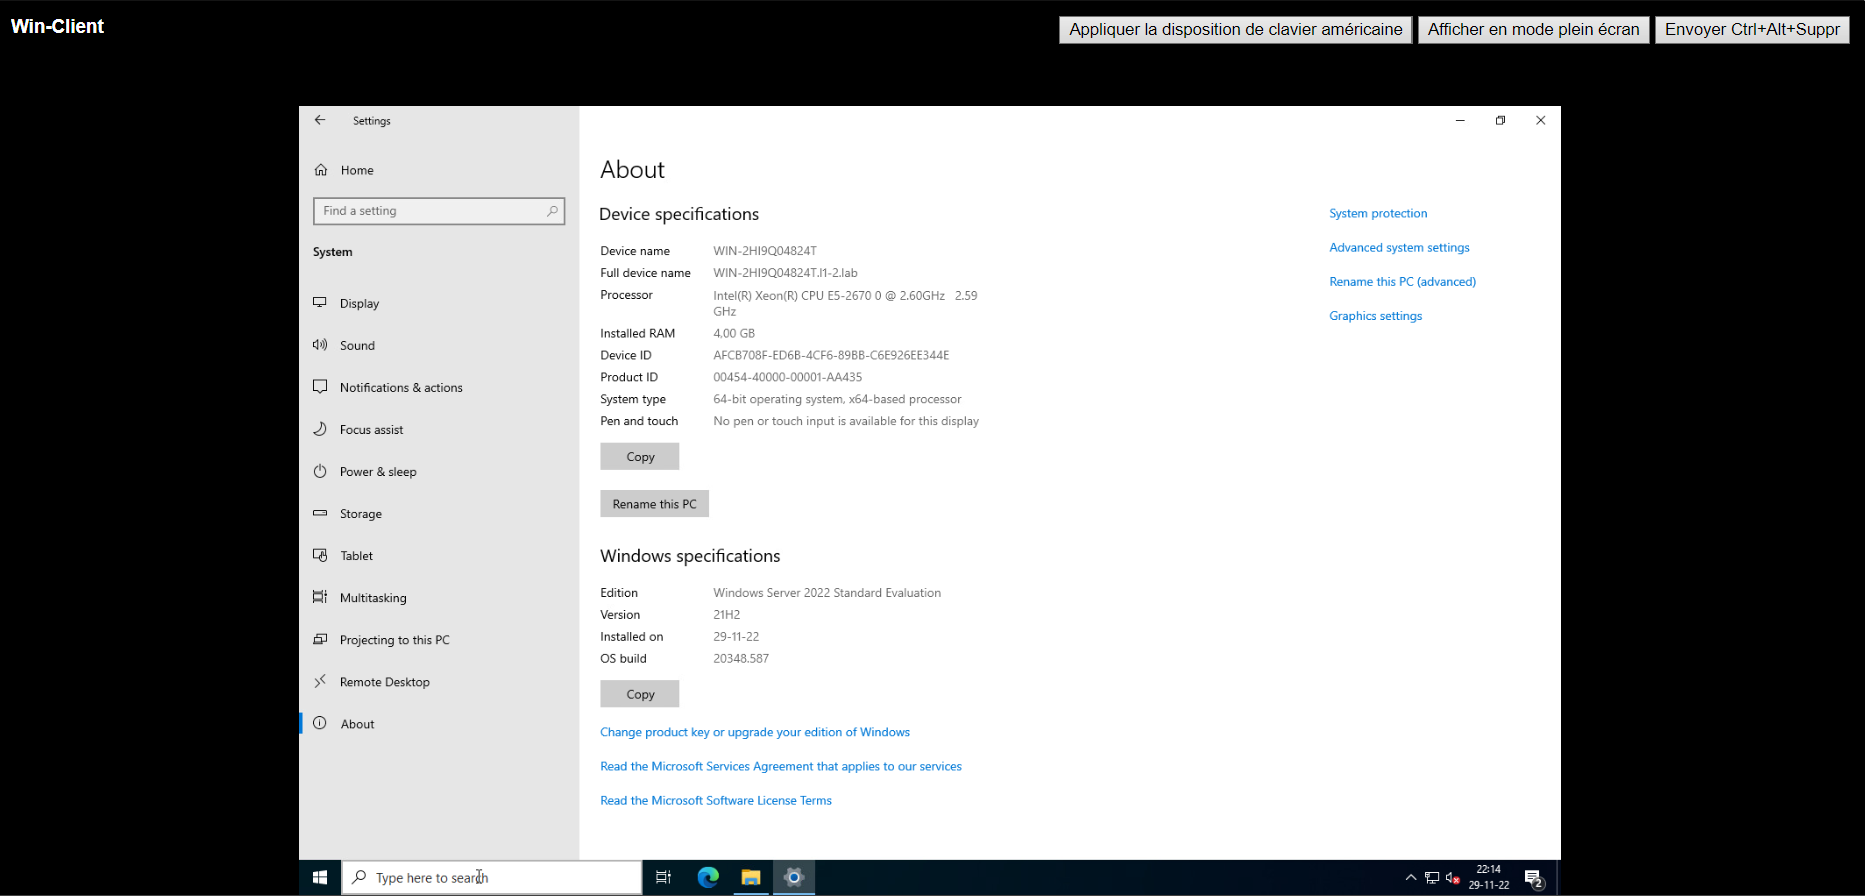The width and height of the screenshot is (1865, 896).
Task: Open Advanced system settings link
Action: pyautogui.click(x=1399, y=247)
